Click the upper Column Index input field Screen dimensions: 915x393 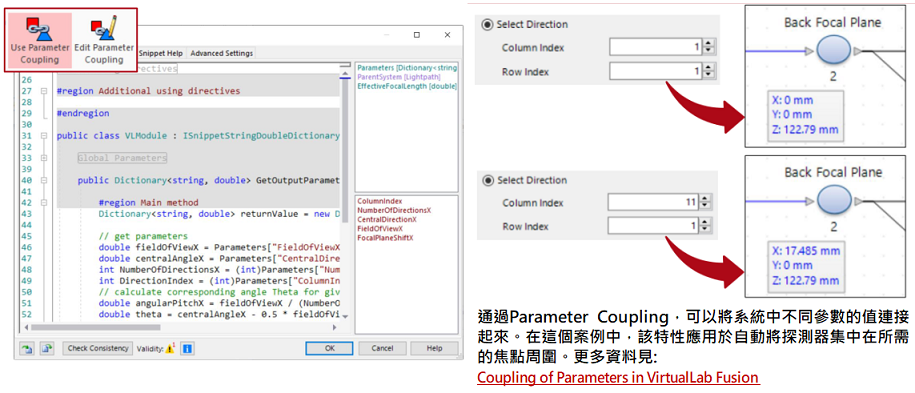tap(656, 48)
